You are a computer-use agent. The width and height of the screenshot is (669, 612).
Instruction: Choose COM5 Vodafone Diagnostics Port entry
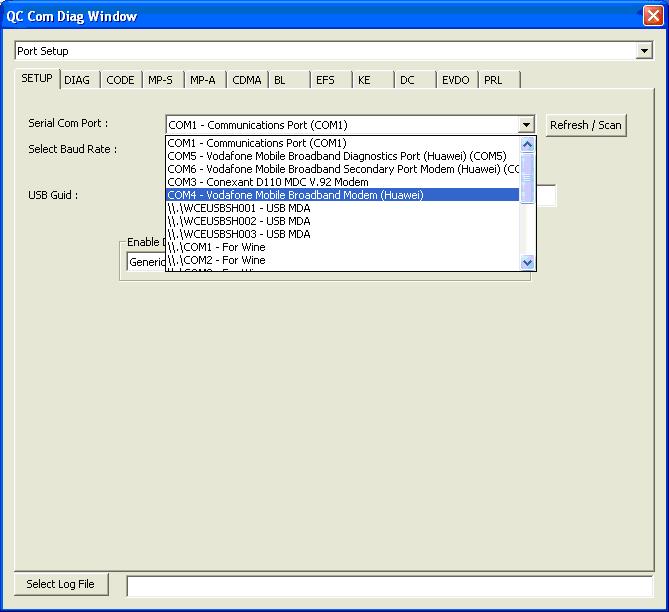pyautogui.click(x=342, y=156)
